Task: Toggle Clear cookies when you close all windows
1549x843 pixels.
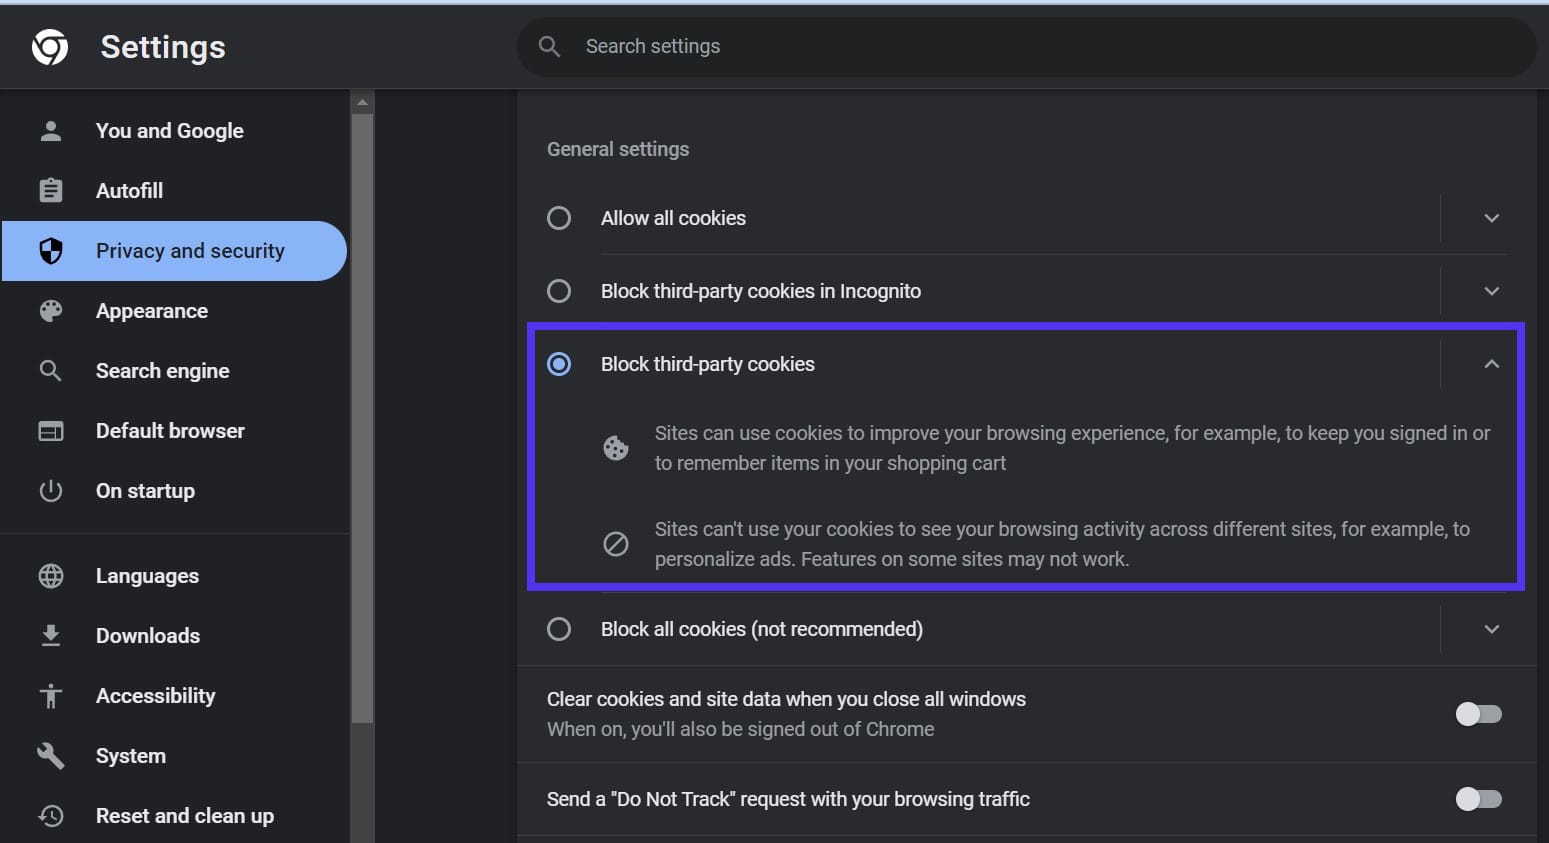Action: pyautogui.click(x=1479, y=714)
